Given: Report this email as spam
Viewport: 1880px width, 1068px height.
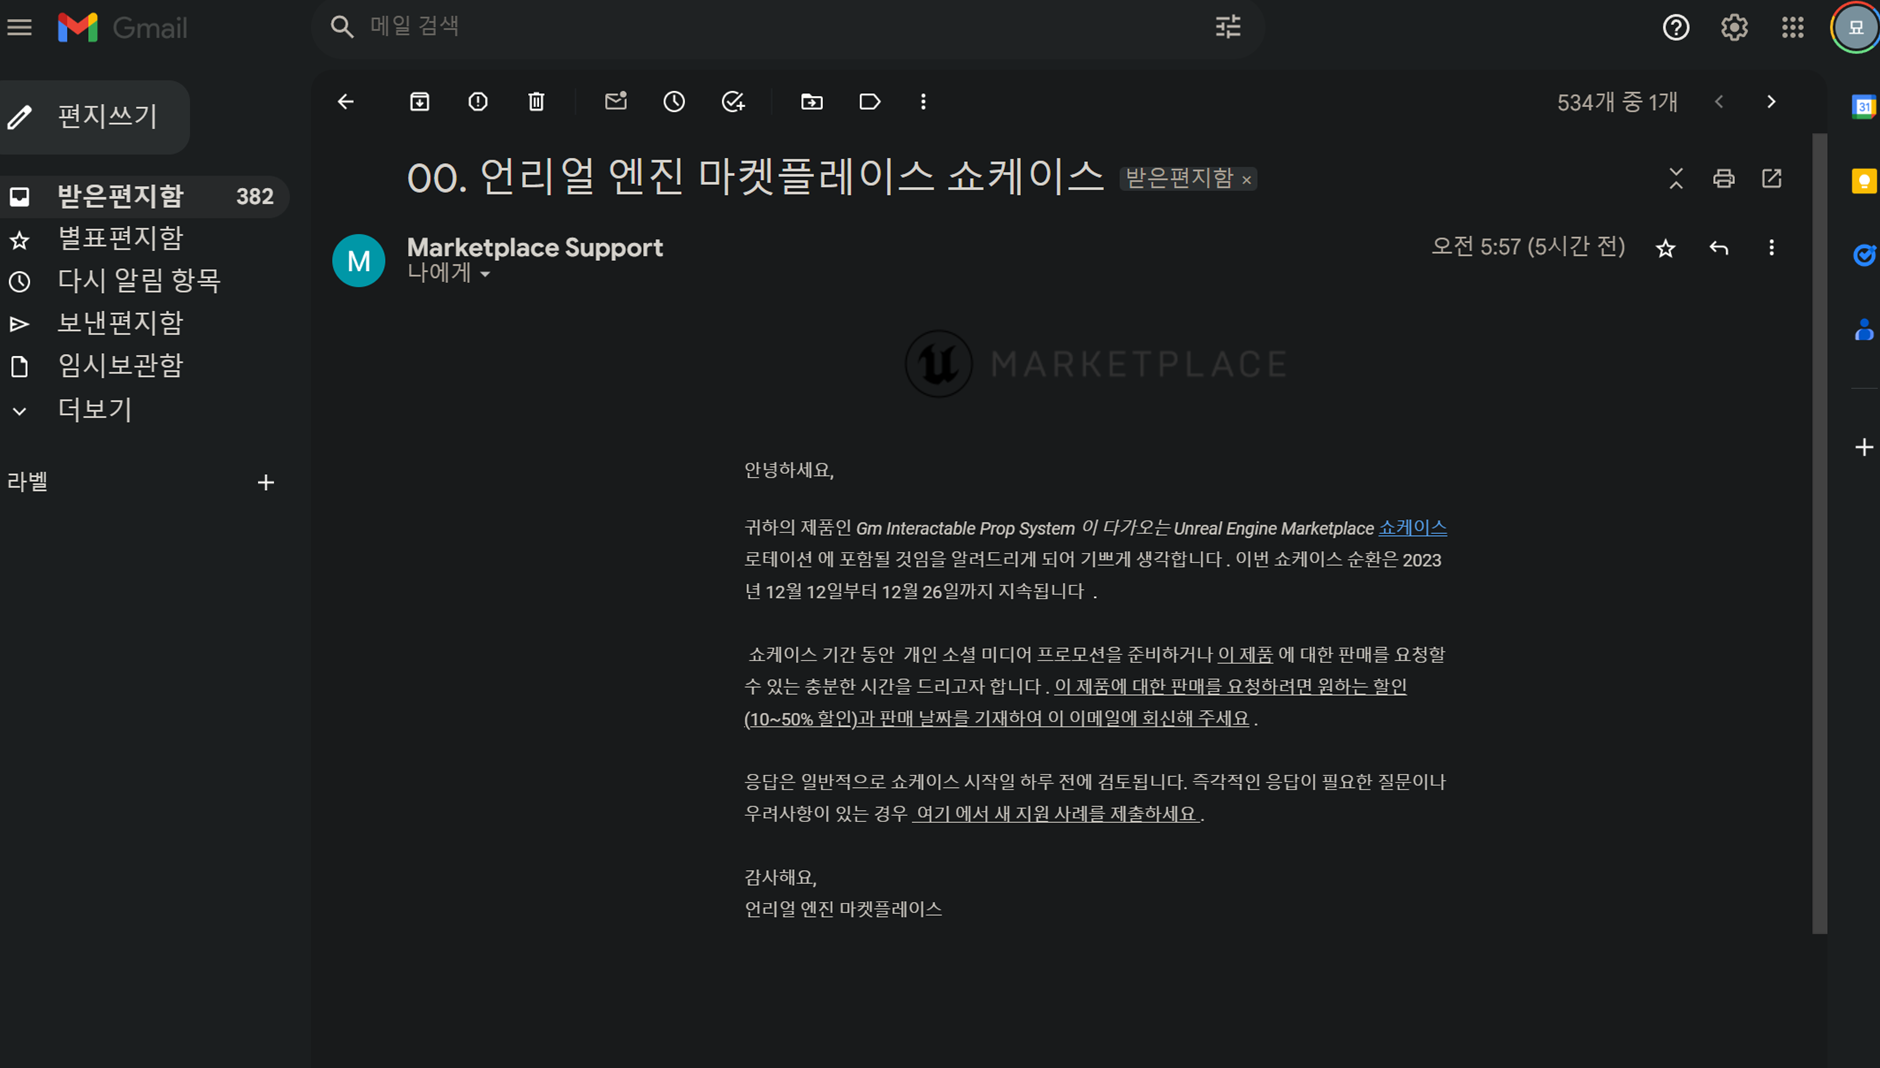Looking at the screenshot, I should coord(478,101).
